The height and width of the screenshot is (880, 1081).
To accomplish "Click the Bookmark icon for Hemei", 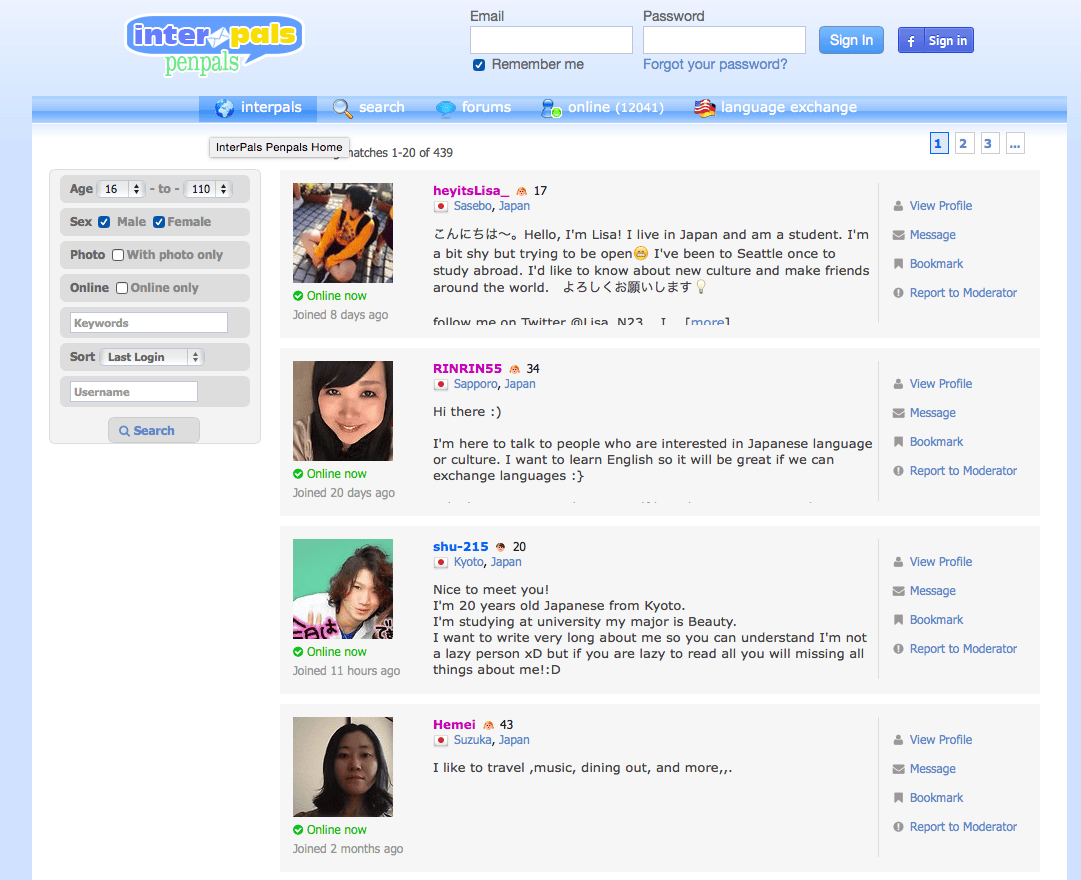I will [898, 798].
